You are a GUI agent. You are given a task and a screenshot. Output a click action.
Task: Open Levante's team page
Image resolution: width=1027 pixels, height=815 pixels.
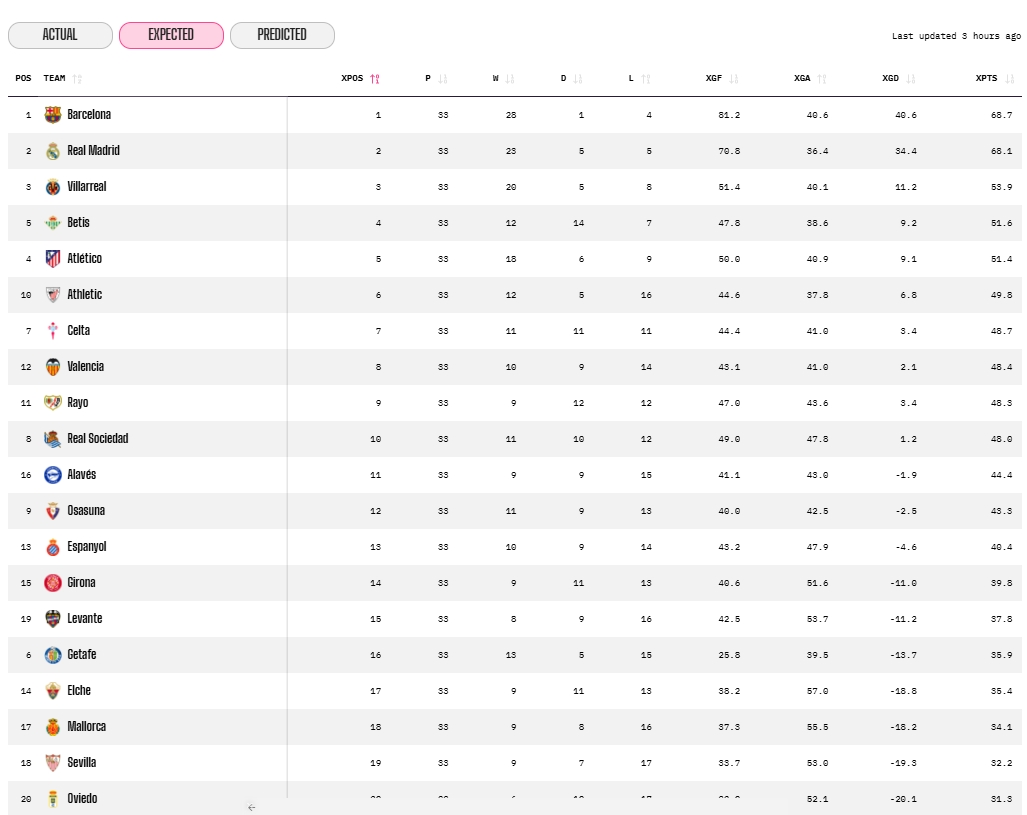coord(84,618)
